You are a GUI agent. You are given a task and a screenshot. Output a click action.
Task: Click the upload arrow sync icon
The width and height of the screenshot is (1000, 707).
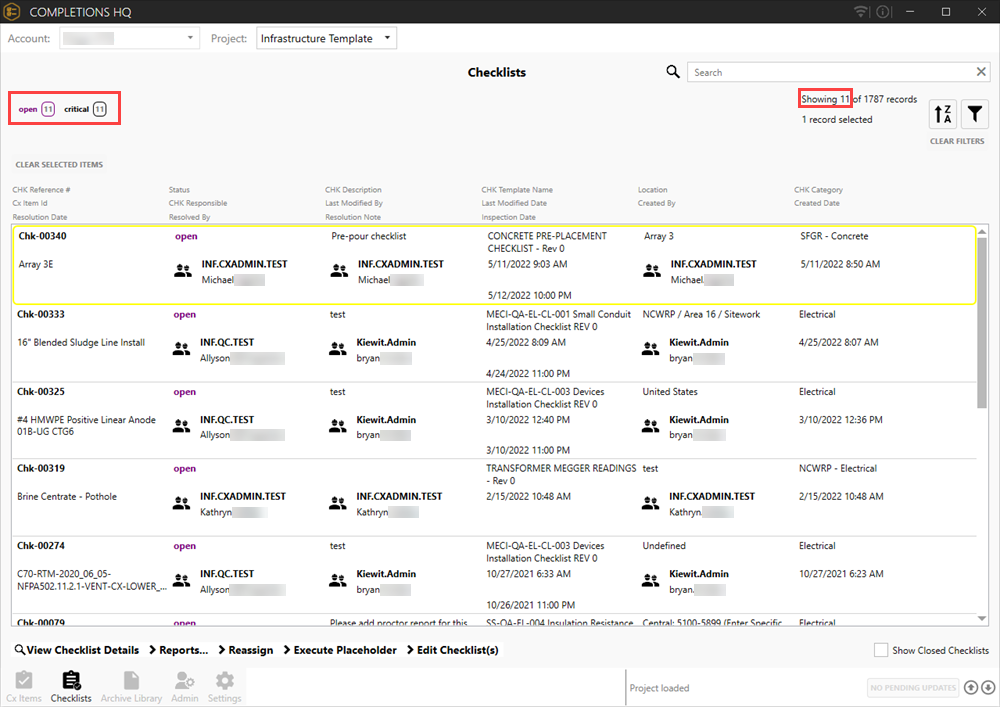coord(970,688)
